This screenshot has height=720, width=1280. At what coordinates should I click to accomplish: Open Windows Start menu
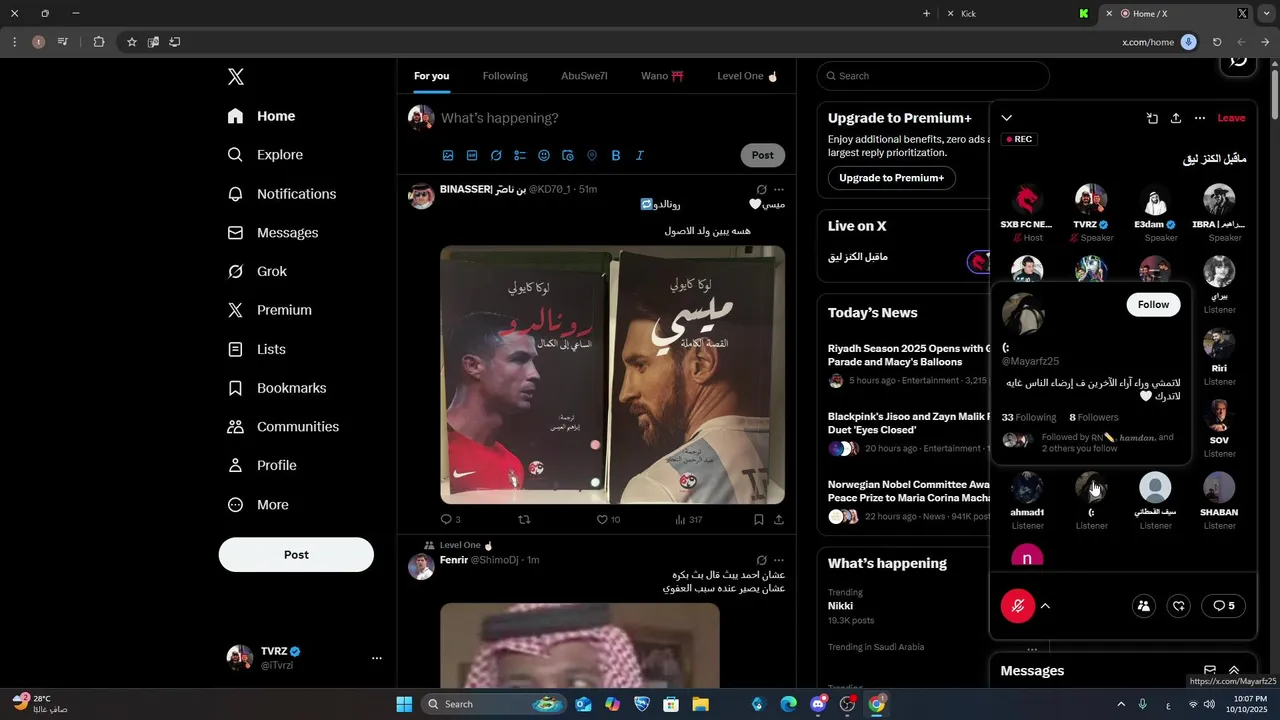pos(404,704)
